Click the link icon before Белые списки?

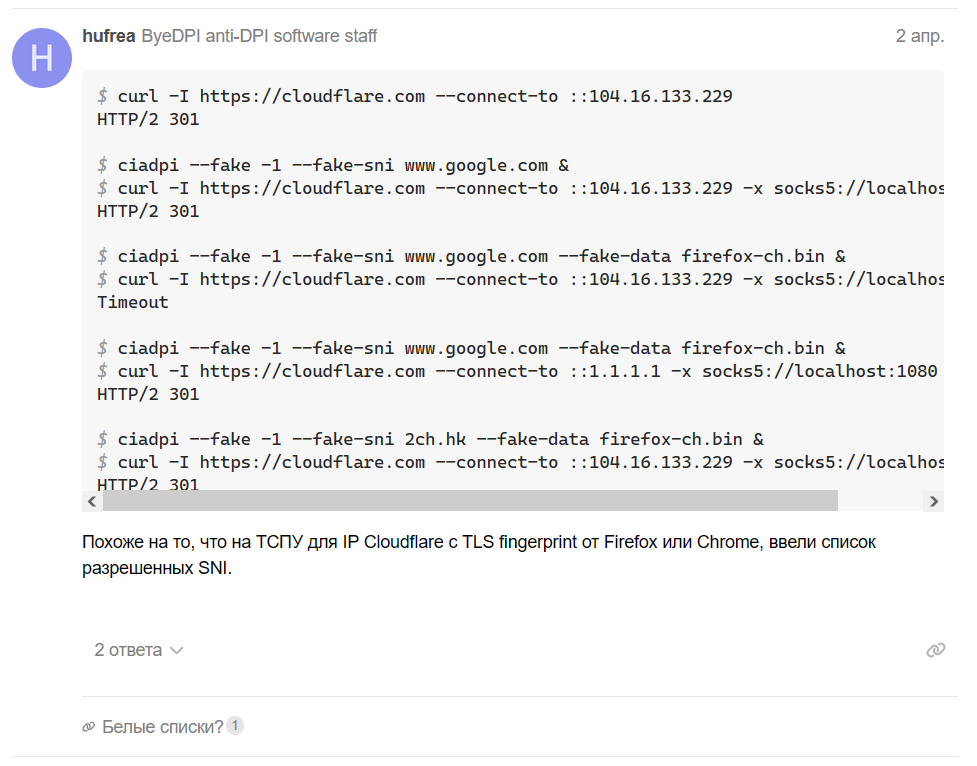click(x=88, y=727)
